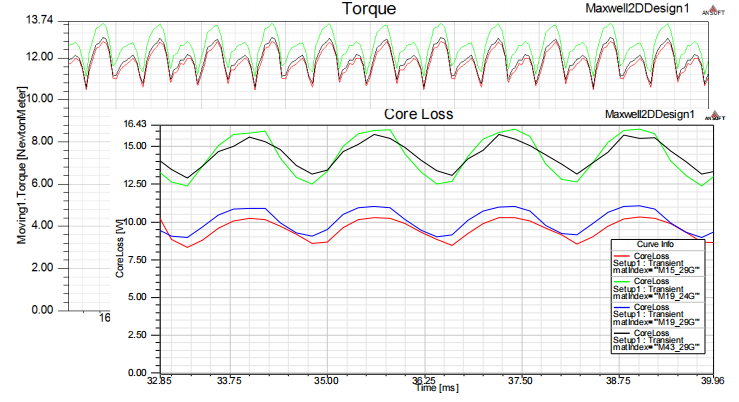Image resolution: width=739 pixels, height=402 pixels.
Task: Click the 2.00 tick on the Torque axis
Action: 42,268
